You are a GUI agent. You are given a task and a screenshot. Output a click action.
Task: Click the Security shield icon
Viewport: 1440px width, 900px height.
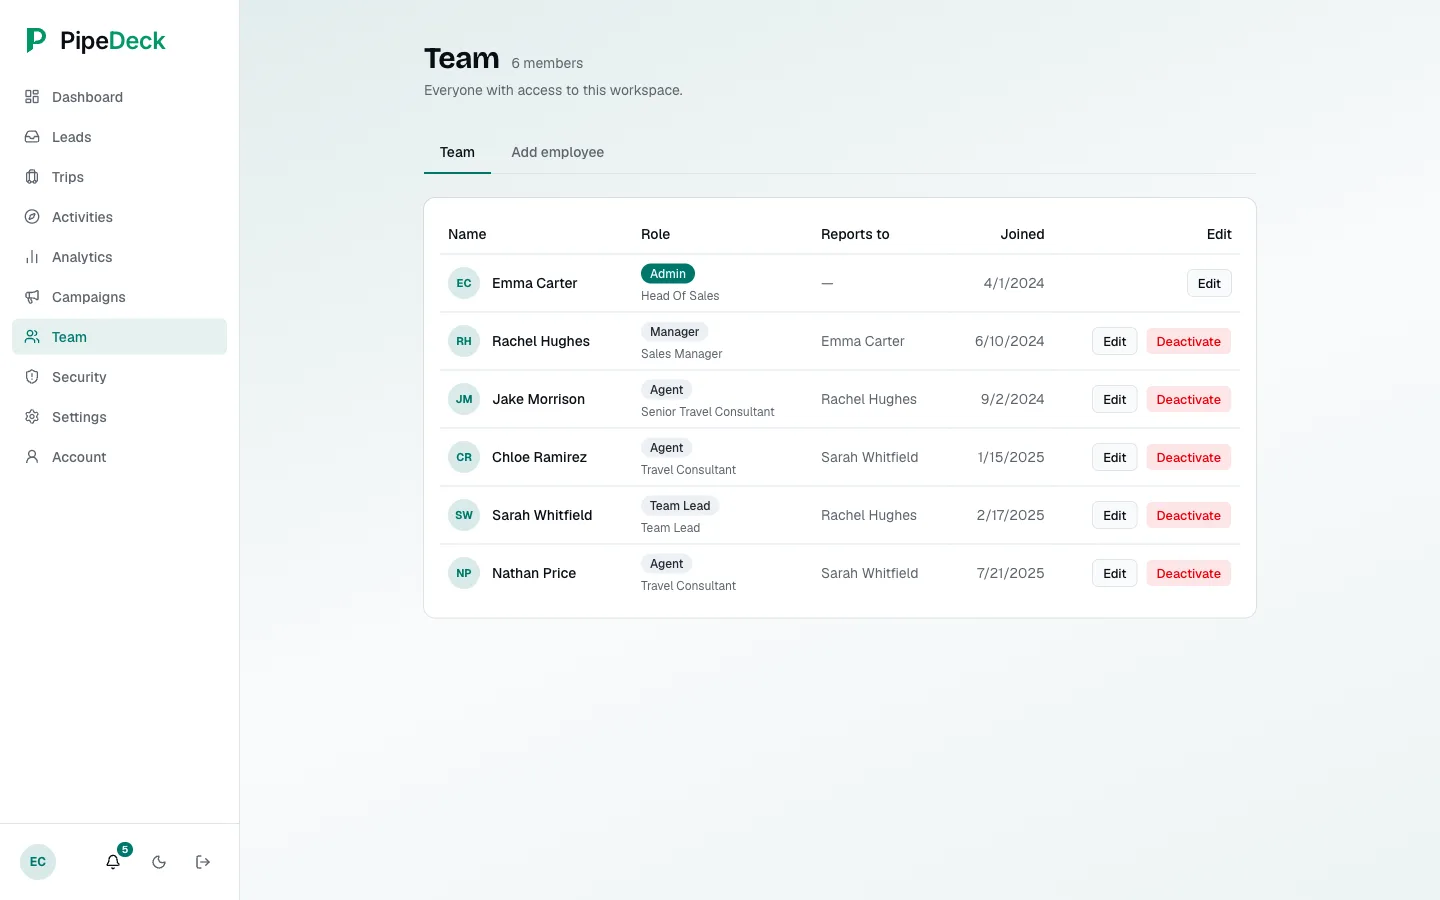(32, 377)
